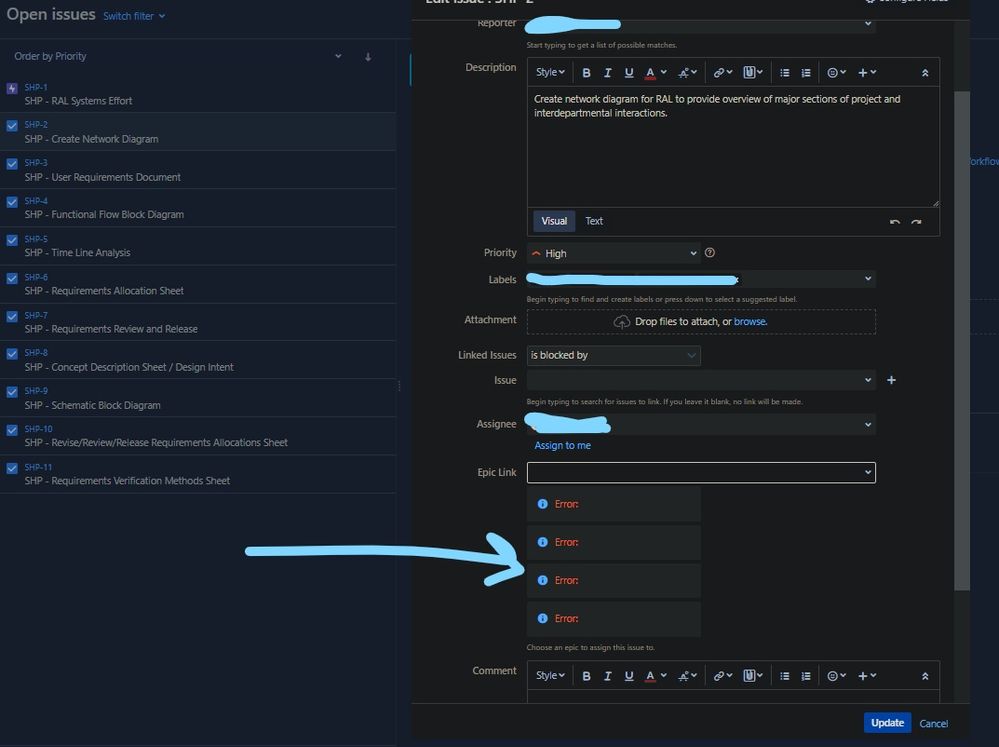Insert a link via the Description toolbar
Screen dimensions: 999x747
click(x=720, y=72)
